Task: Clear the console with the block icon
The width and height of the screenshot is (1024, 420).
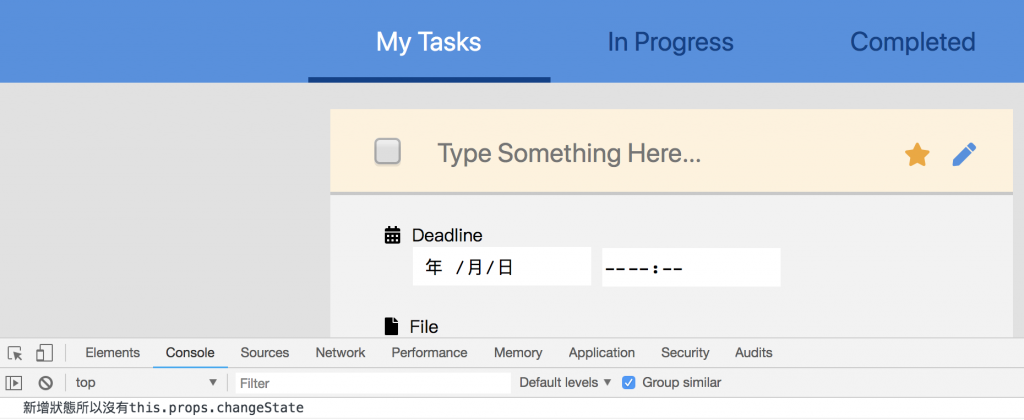Action: [45, 382]
